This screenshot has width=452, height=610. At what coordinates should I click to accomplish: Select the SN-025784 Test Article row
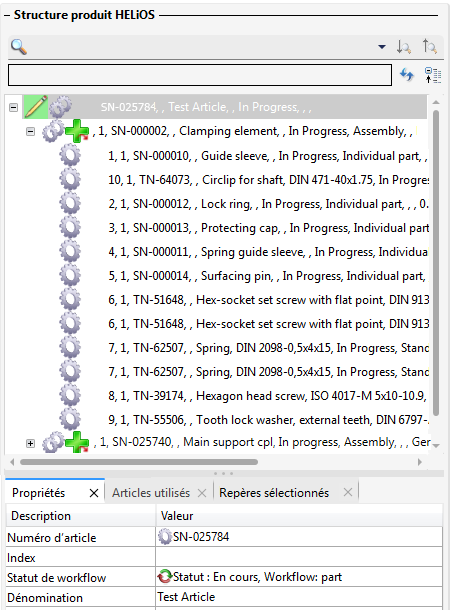coord(225,107)
